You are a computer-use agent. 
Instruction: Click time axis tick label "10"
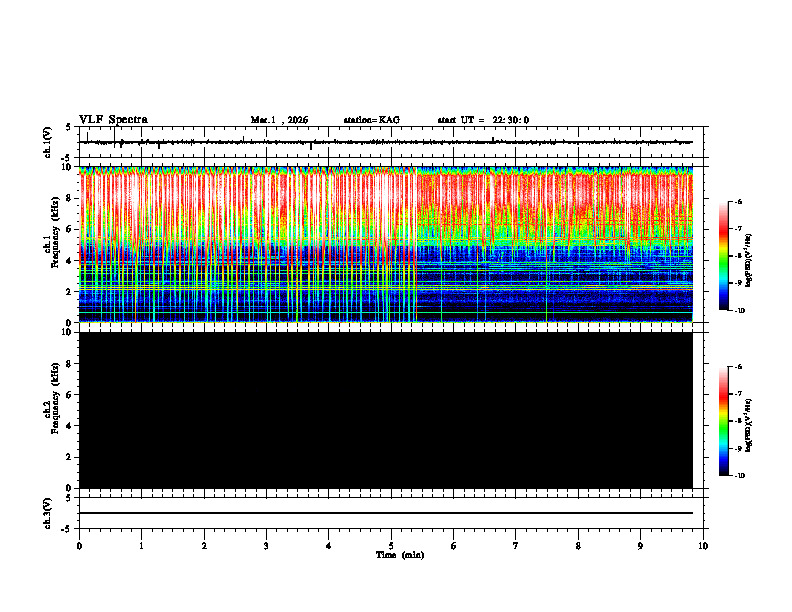point(703,546)
